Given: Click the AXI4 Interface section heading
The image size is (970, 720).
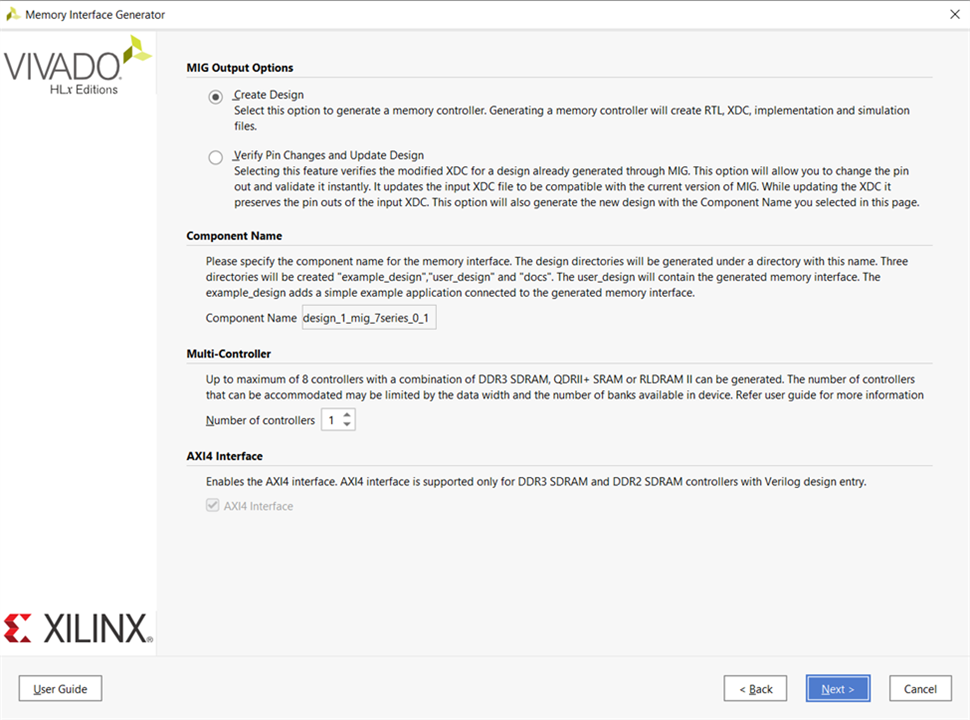Looking at the screenshot, I should coord(225,456).
